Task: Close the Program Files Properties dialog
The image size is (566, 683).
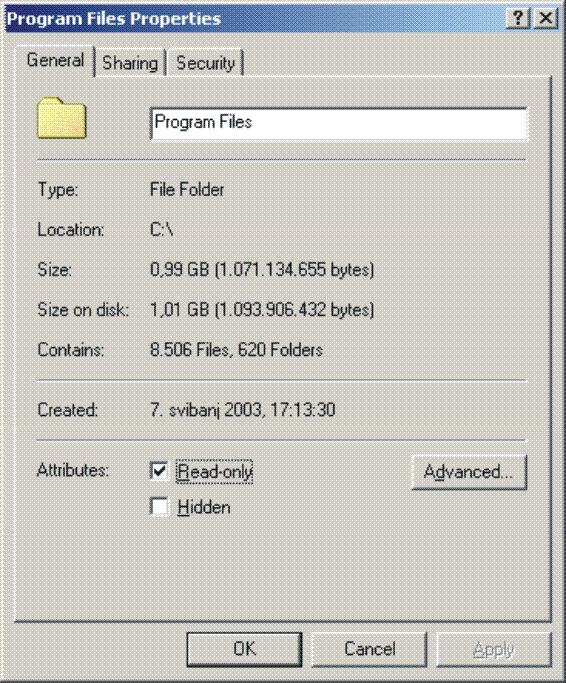Action: coord(545,18)
